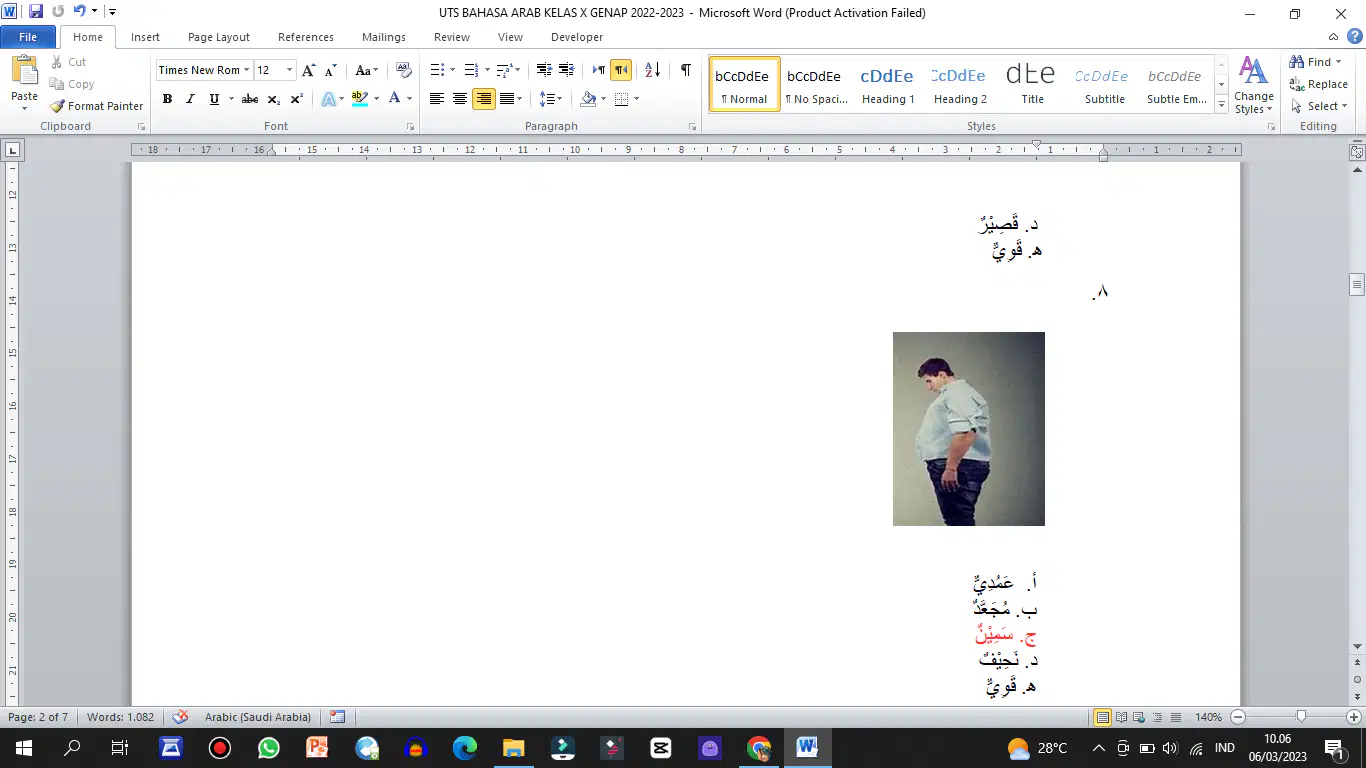The image size is (1366, 768).
Task: Apply Superscript formatting
Action: 297,99
